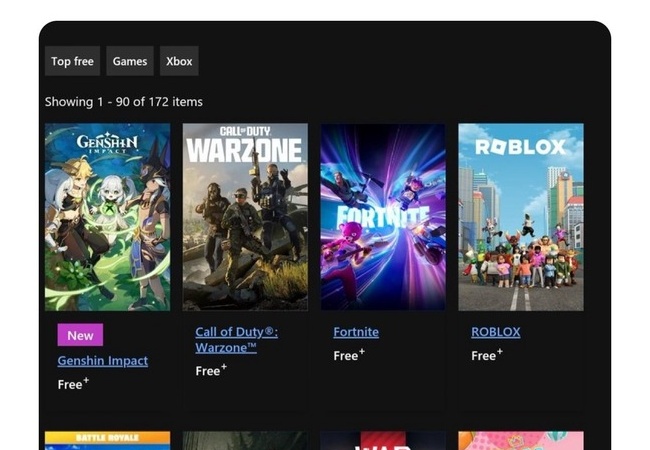Viewport: 650px width, 450px height.
Task: Select the Top free filter chip
Action: tap(72, 61)
